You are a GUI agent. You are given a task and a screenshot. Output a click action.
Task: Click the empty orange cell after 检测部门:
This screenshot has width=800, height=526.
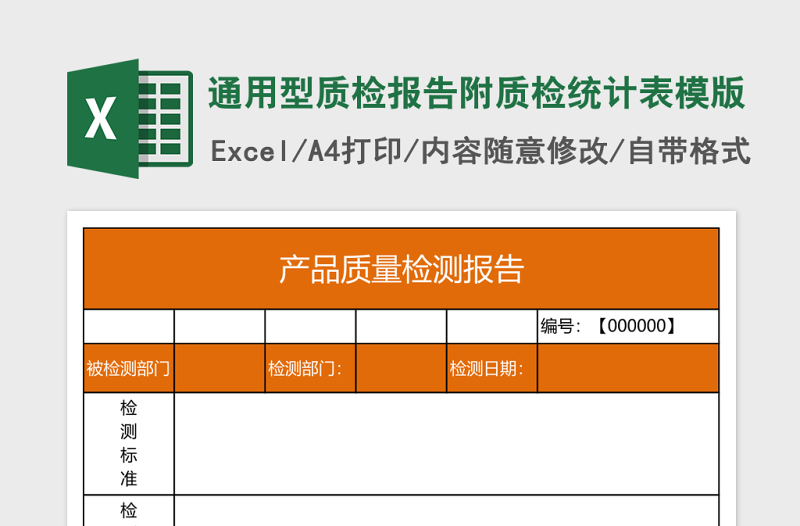[401, 368]
